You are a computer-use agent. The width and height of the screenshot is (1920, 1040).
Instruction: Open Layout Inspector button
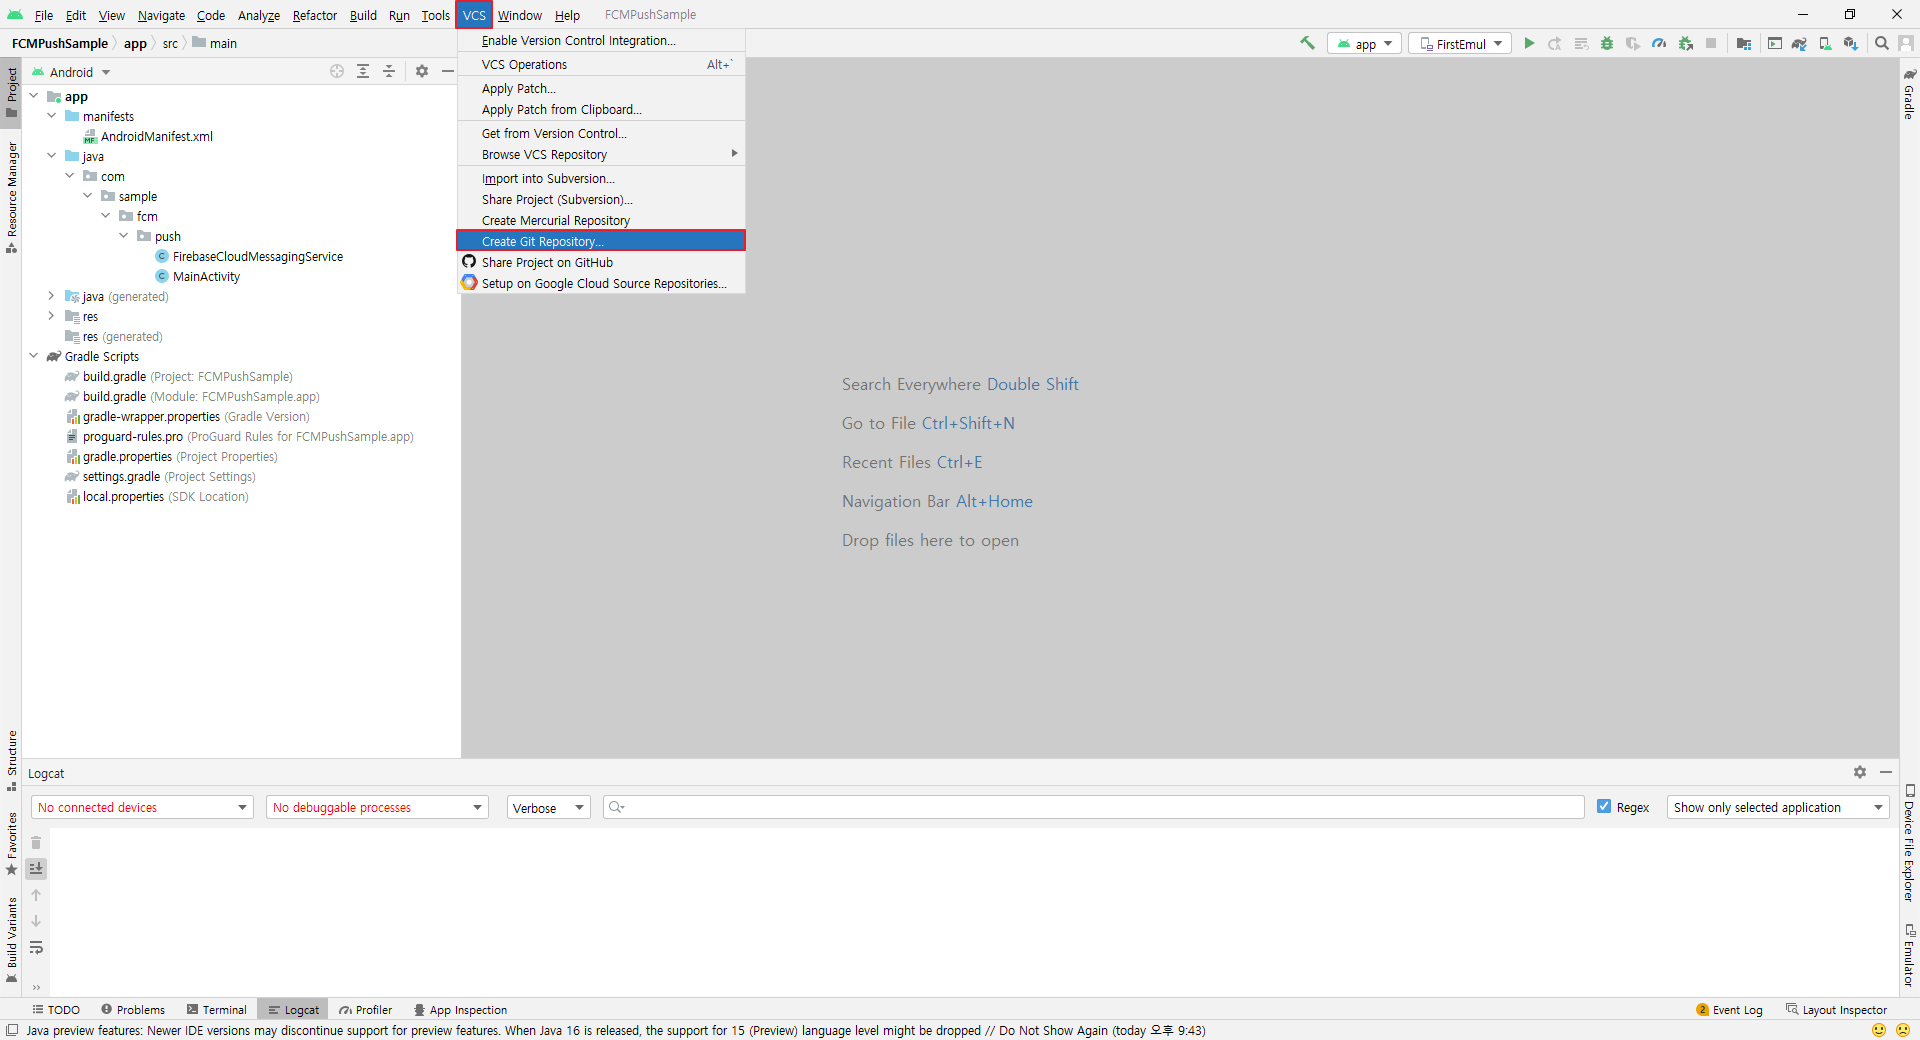pos(1837,1009)
